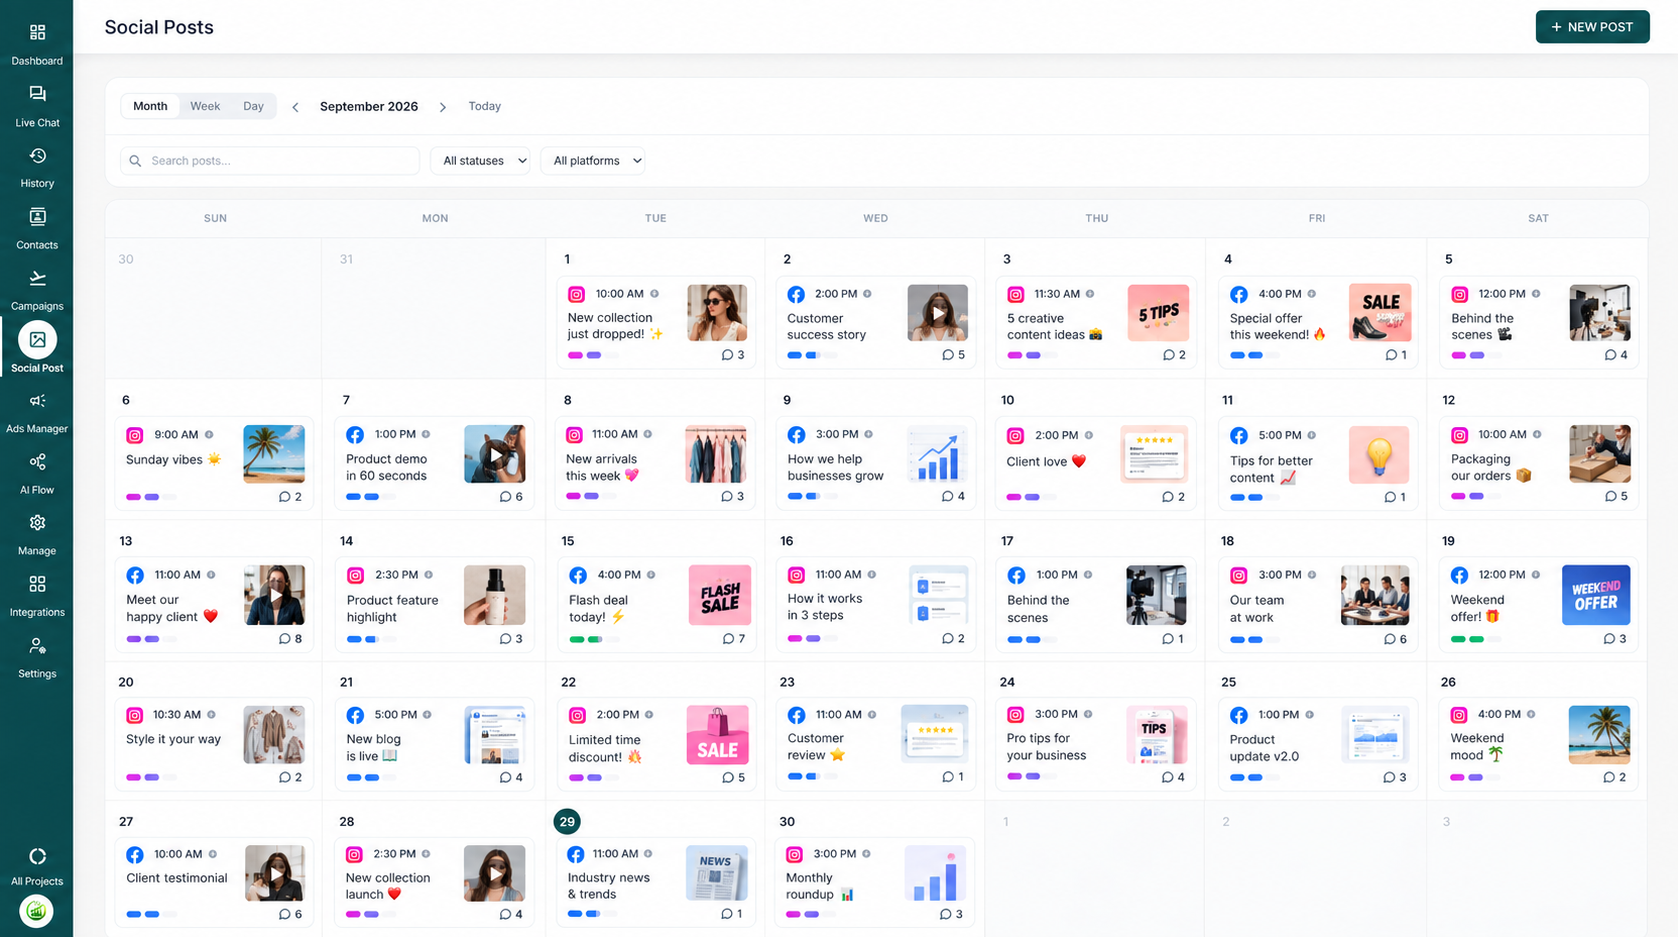Click Instagram icon on 'Monthly roundup' post
This screenshot has height=937, width=1678.
795,854
